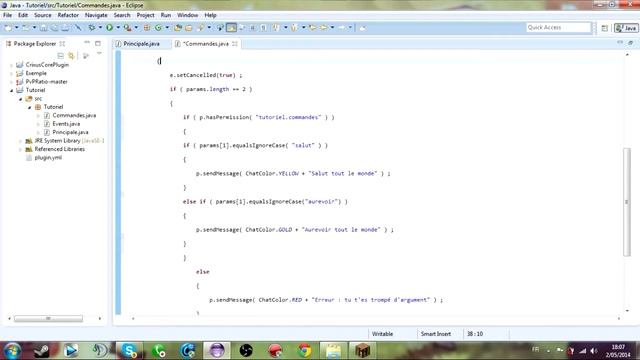
Task: Expand the PvPRatio-master project
Action: 11,82
